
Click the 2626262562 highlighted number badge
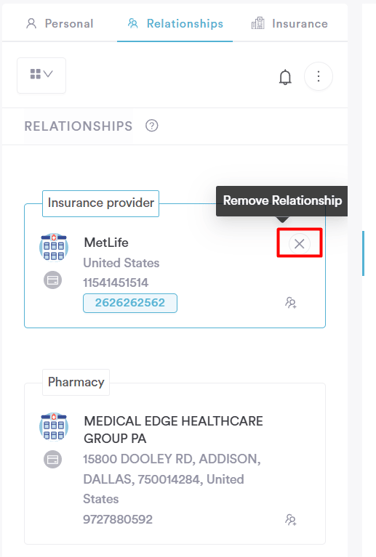tap(130, 303)
